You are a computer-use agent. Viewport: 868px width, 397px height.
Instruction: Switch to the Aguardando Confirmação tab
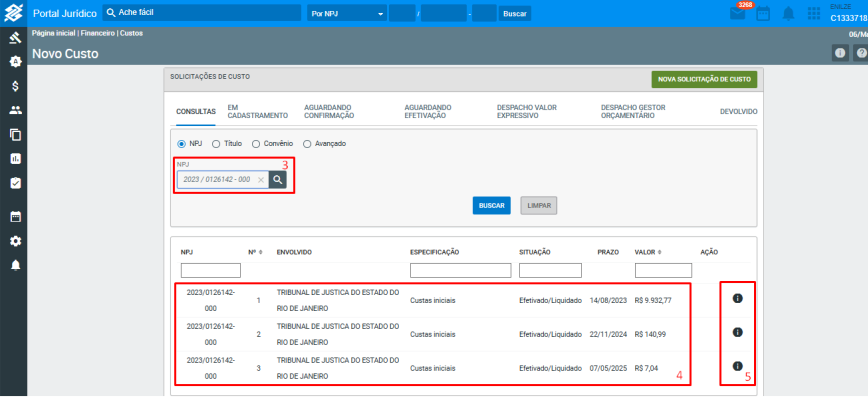[329, 111]
